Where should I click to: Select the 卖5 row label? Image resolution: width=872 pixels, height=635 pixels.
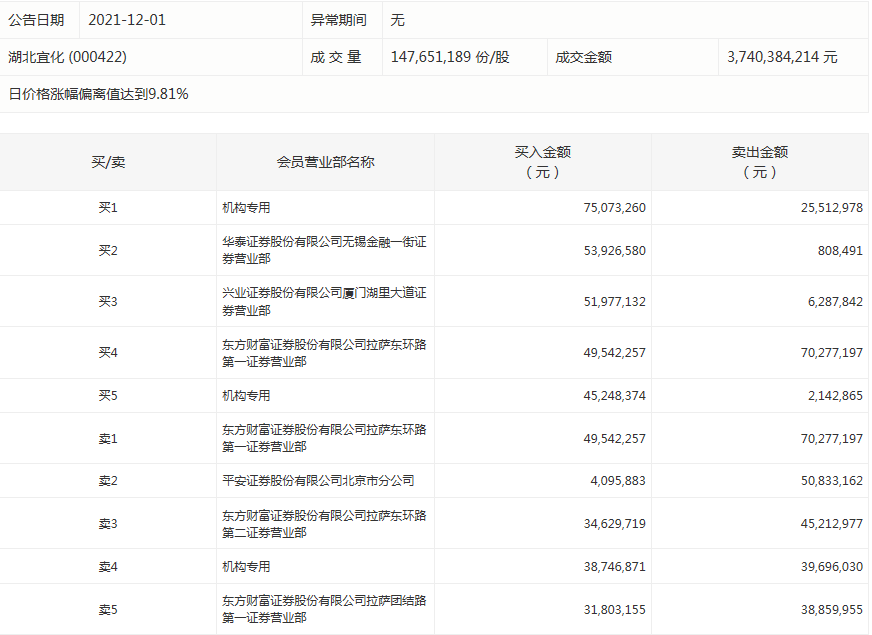click(x=108, y=609)
